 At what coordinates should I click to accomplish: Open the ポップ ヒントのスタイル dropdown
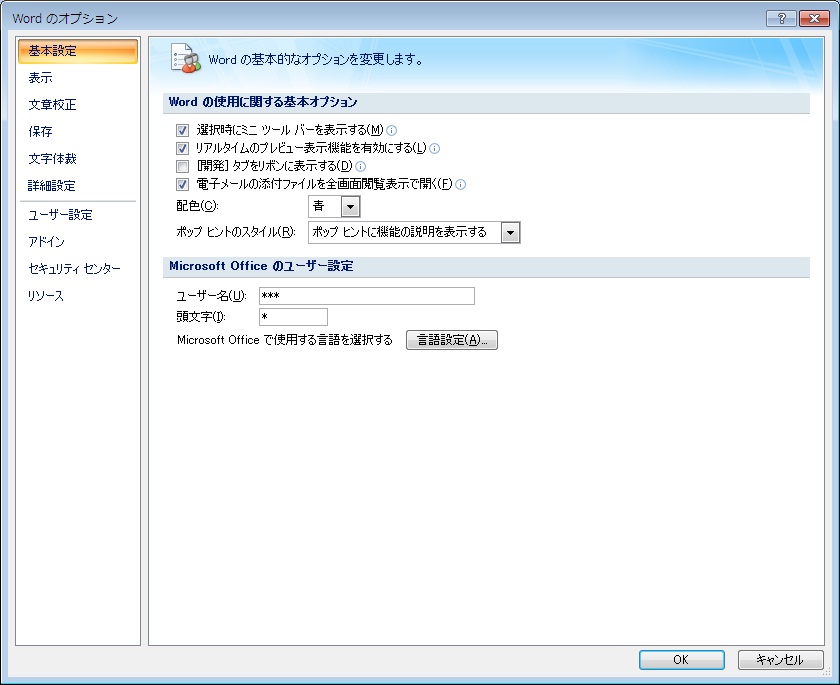tap(510, 232)
